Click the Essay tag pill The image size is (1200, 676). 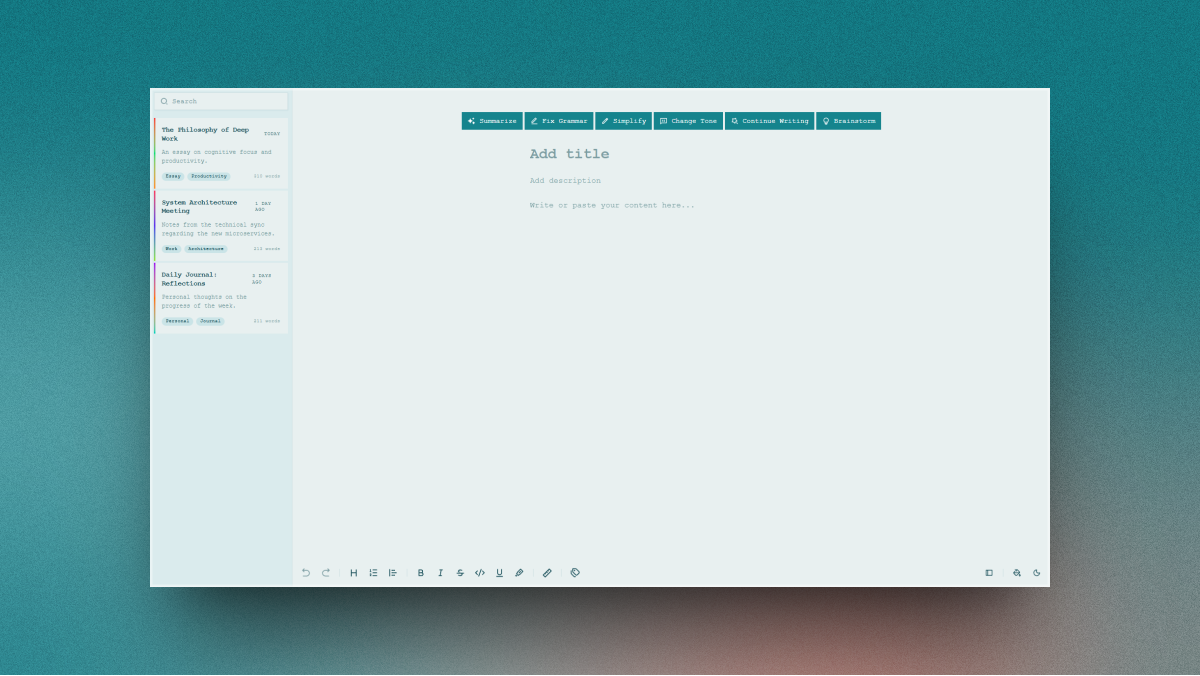click(x=171, y=176)
